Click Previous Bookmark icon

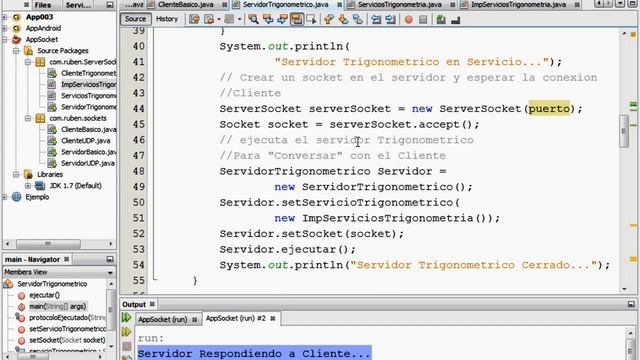(329, 19)
